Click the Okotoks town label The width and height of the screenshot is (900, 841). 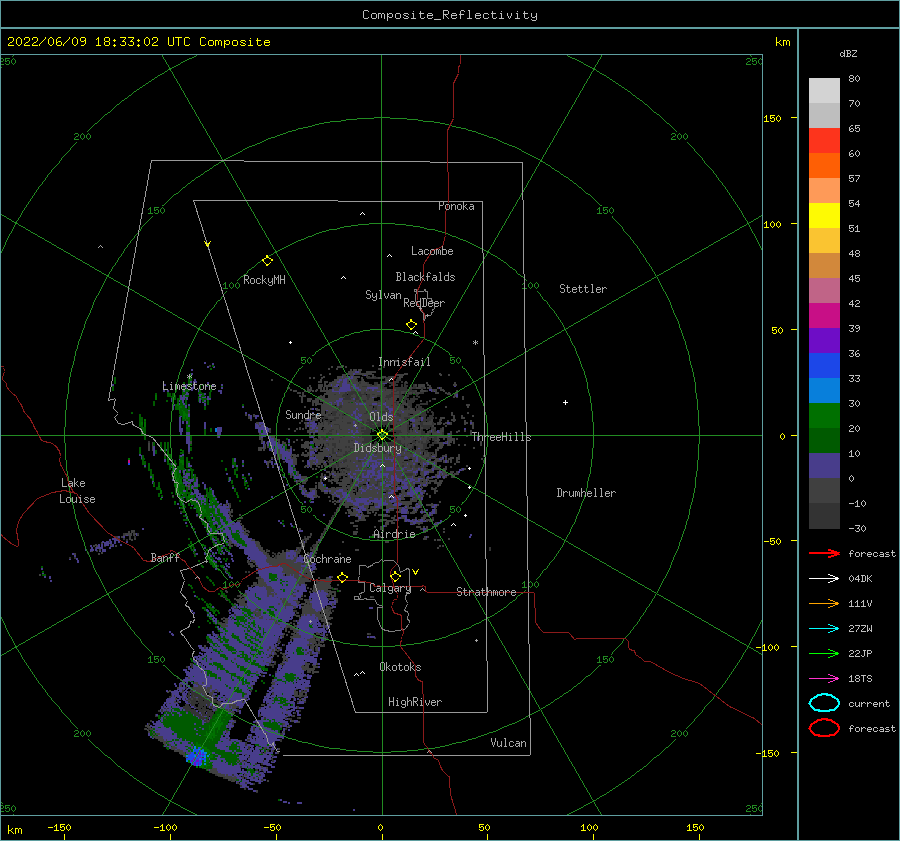pos(401,667)
